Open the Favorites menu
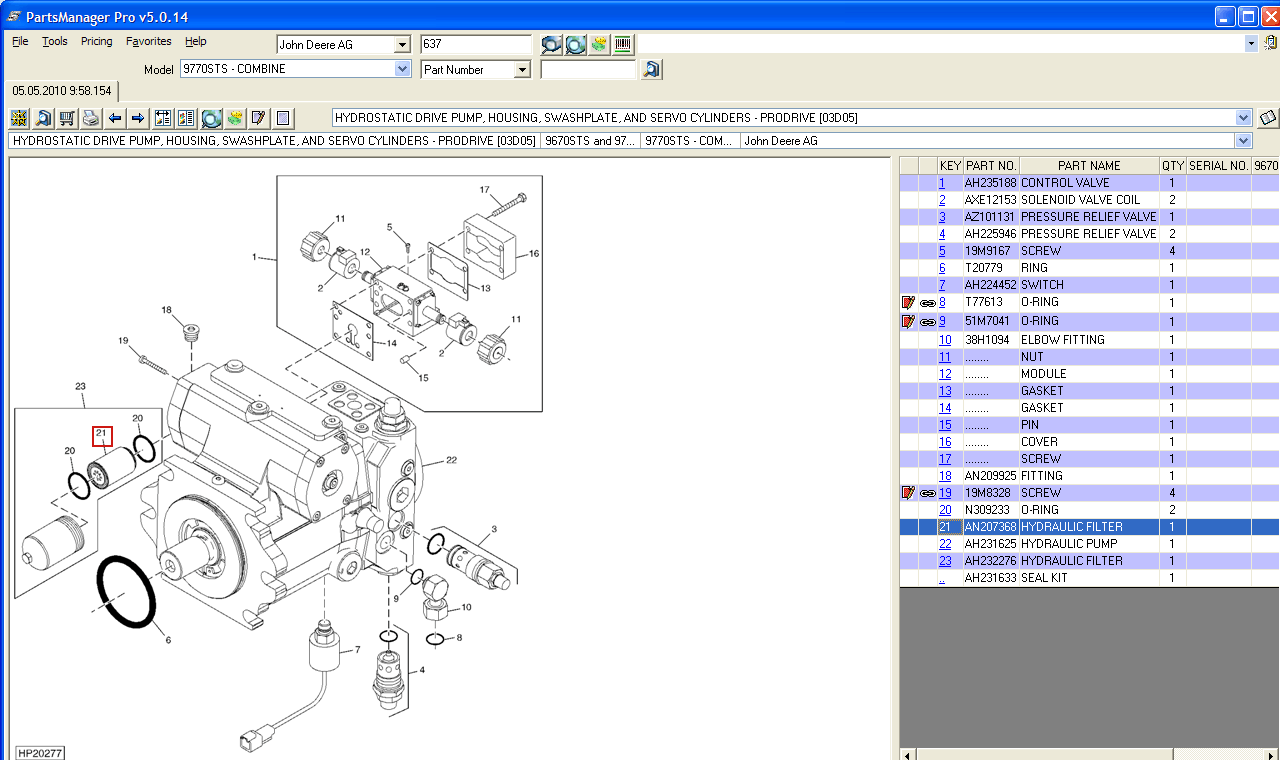Viewport: 1280px width, 760px height. point(149,41)
